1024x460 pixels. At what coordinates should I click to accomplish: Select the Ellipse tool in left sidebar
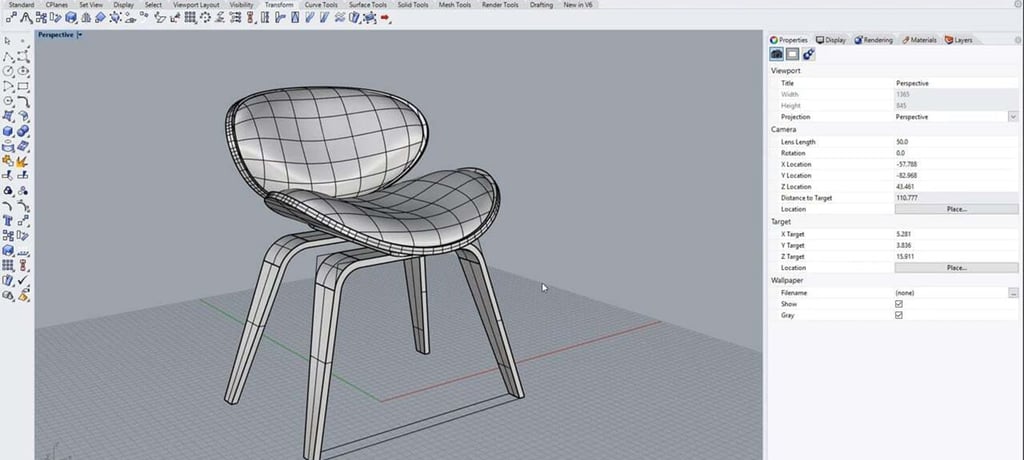23,71
